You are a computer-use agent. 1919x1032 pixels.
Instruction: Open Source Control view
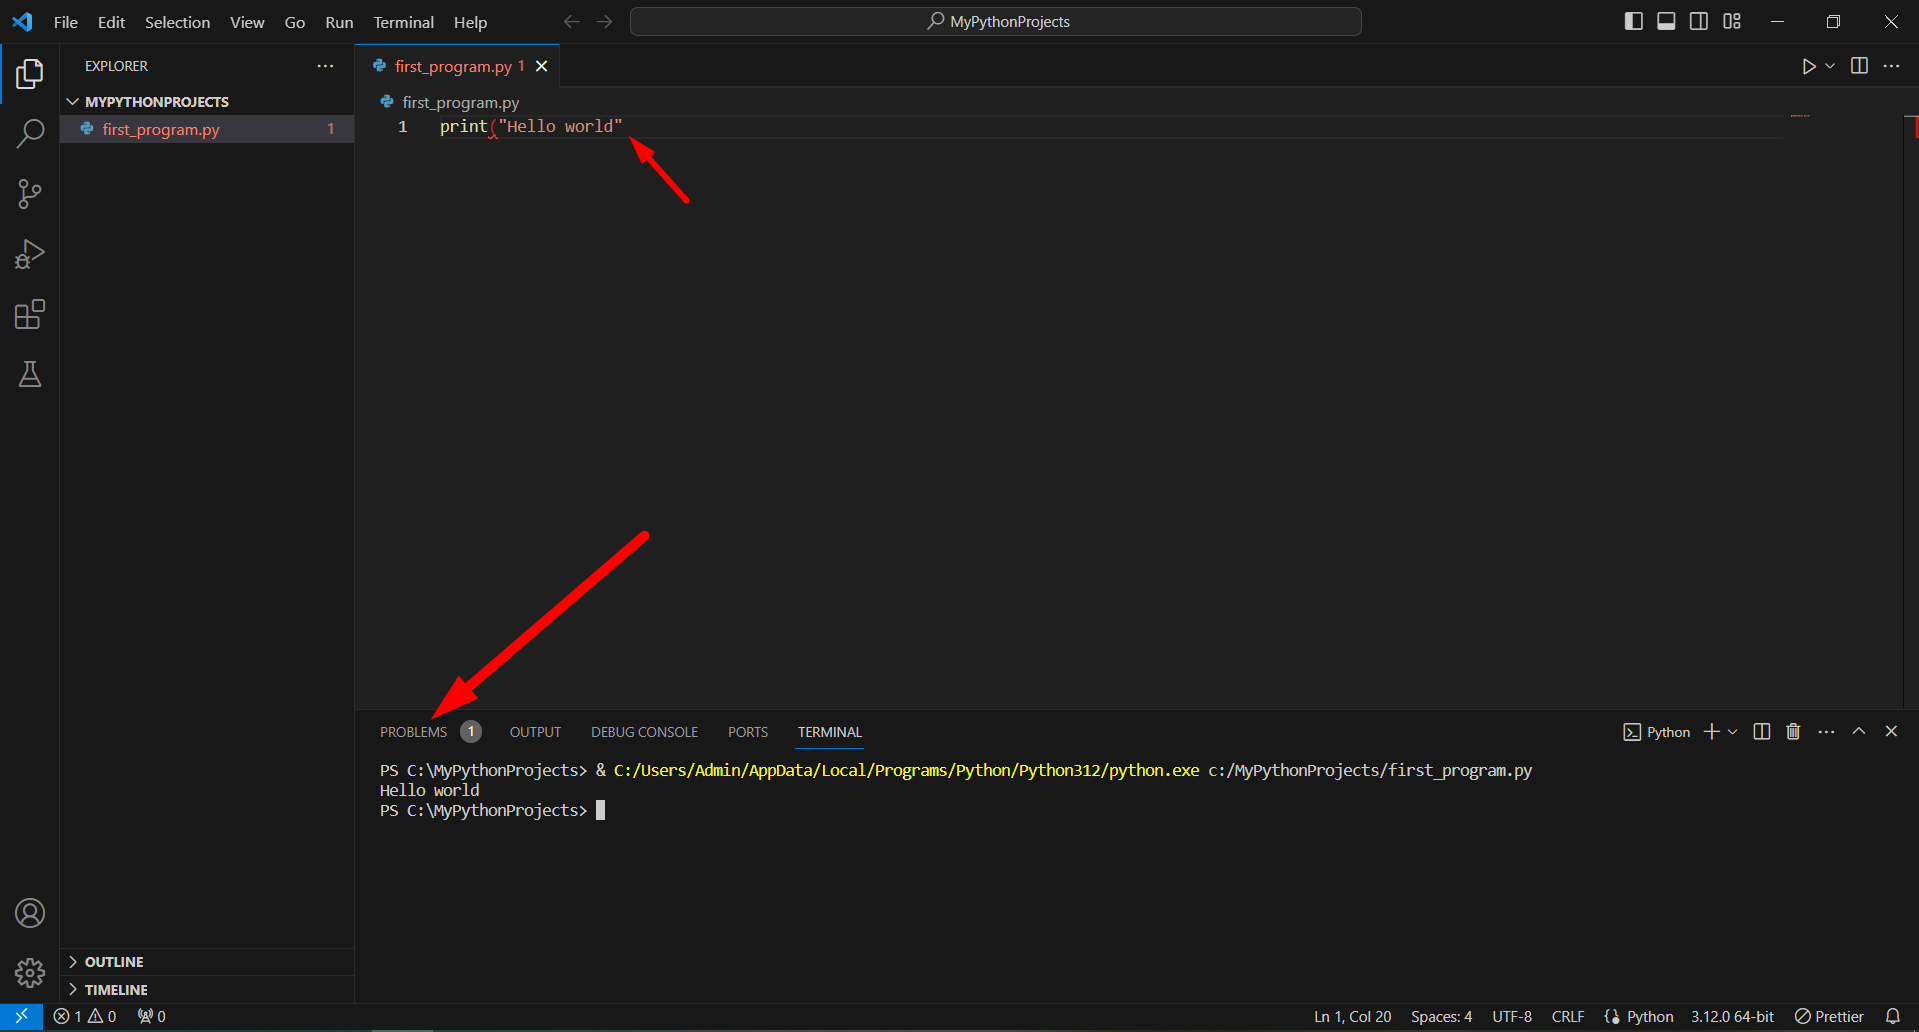pyautogui.click(x=29, y=193)
